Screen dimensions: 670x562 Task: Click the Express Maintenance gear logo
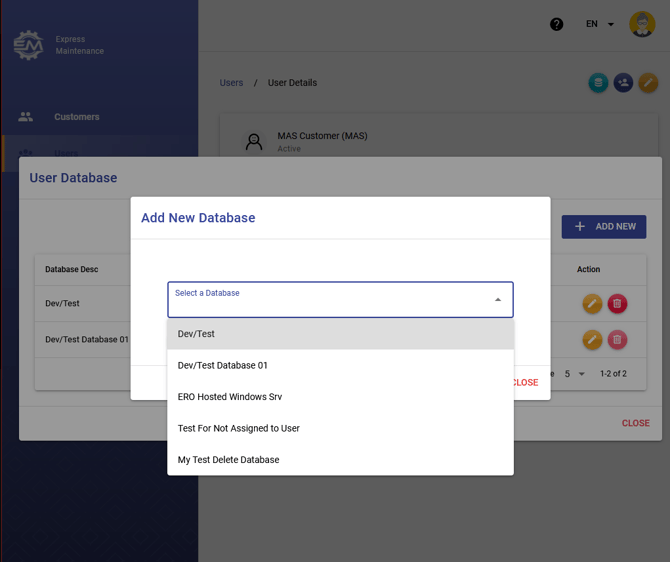[x=28, y=45]
